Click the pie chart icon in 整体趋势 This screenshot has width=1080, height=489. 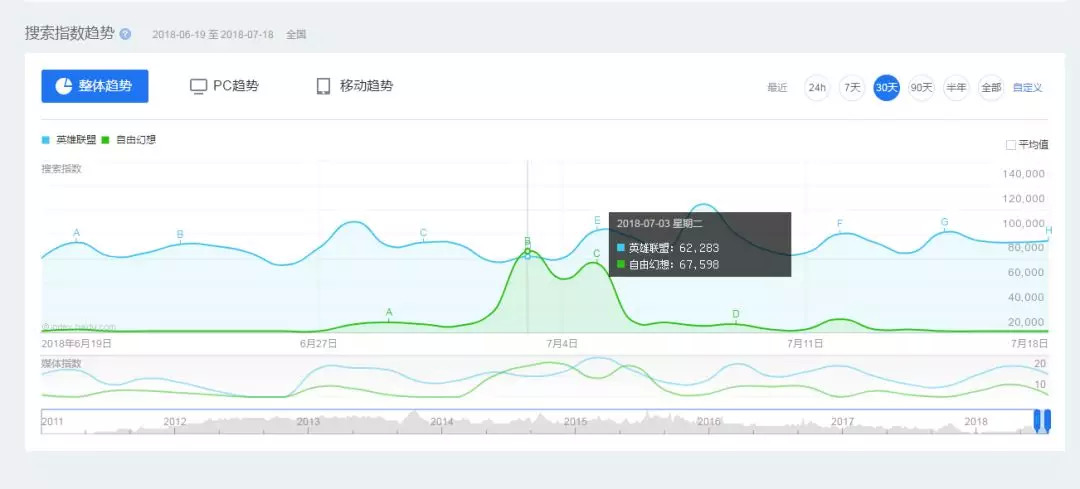63,86
